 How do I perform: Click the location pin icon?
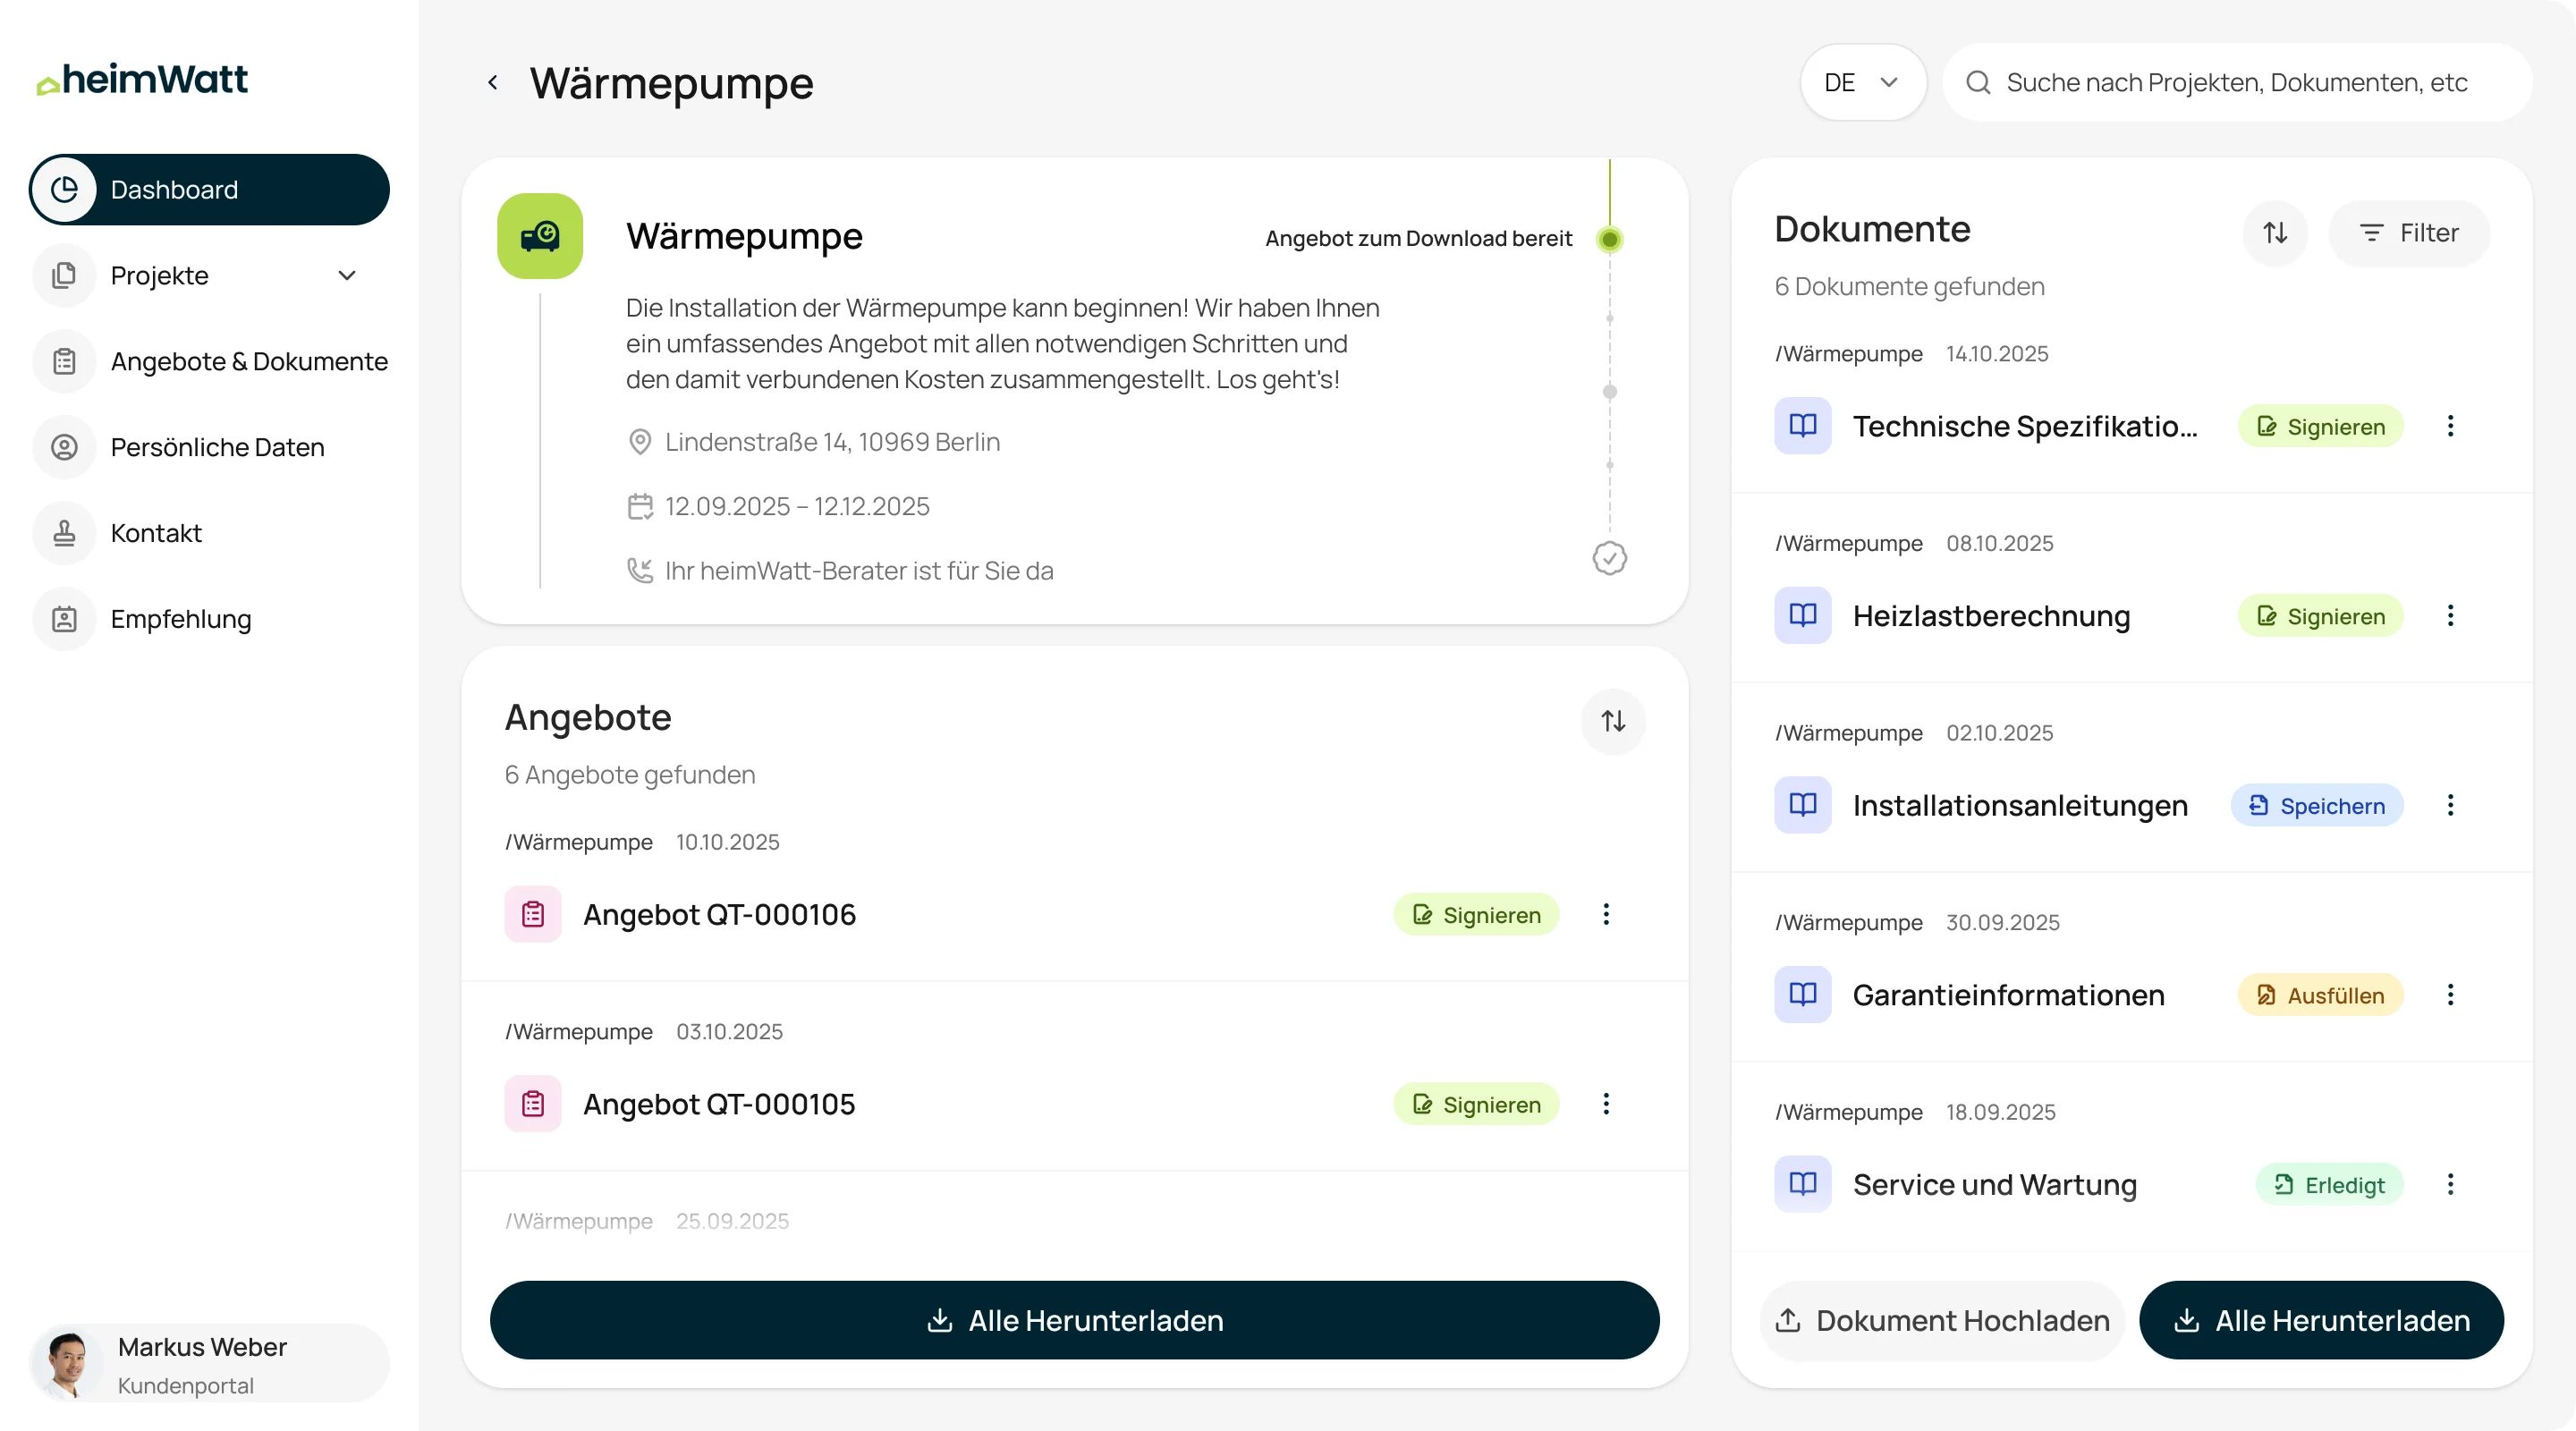[640, 442]
